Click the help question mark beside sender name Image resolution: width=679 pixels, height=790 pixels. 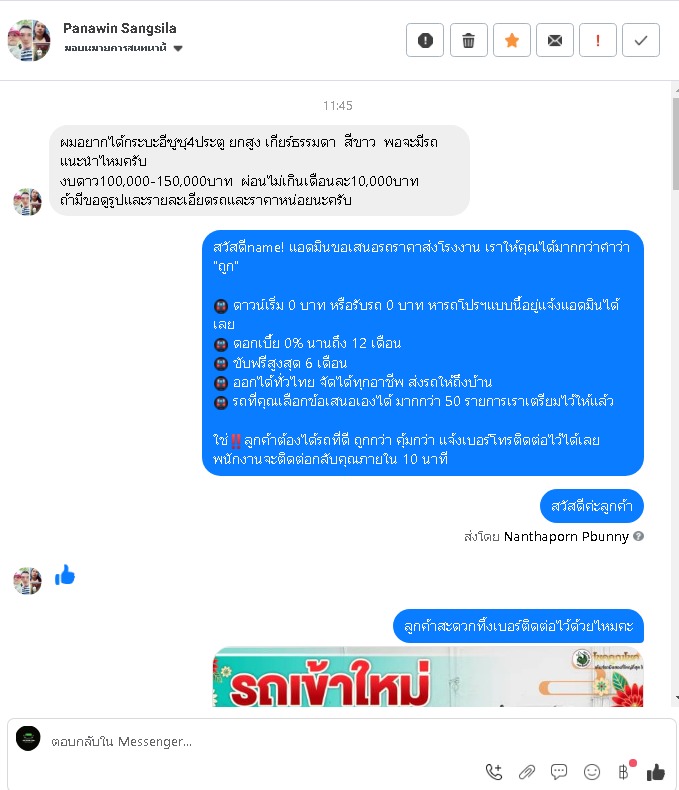tap(638, 536)
